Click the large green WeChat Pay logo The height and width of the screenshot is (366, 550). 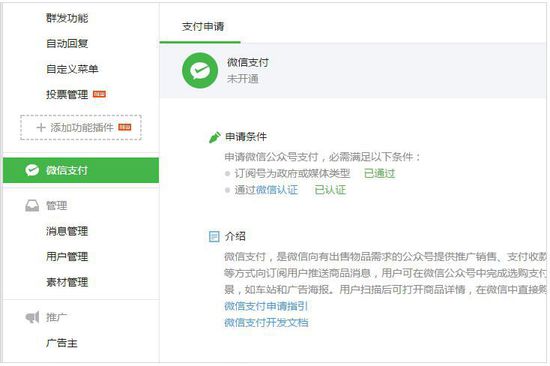200,71
